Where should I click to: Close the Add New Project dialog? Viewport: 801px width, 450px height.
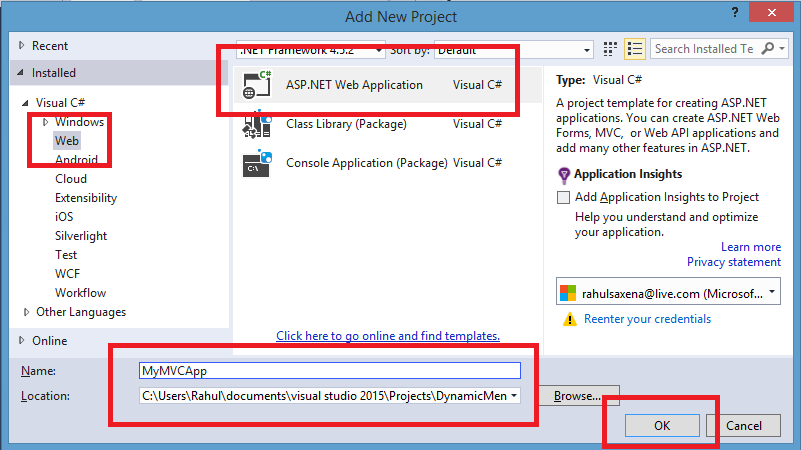click(771, 12)
